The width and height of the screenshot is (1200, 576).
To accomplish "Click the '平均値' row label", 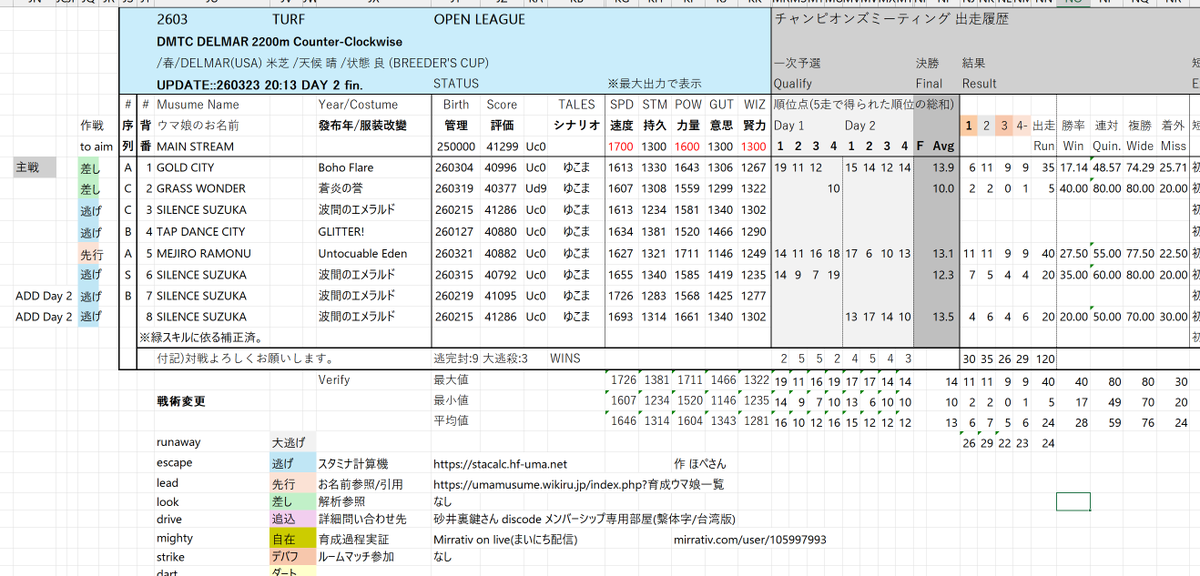I will (451, 422).
